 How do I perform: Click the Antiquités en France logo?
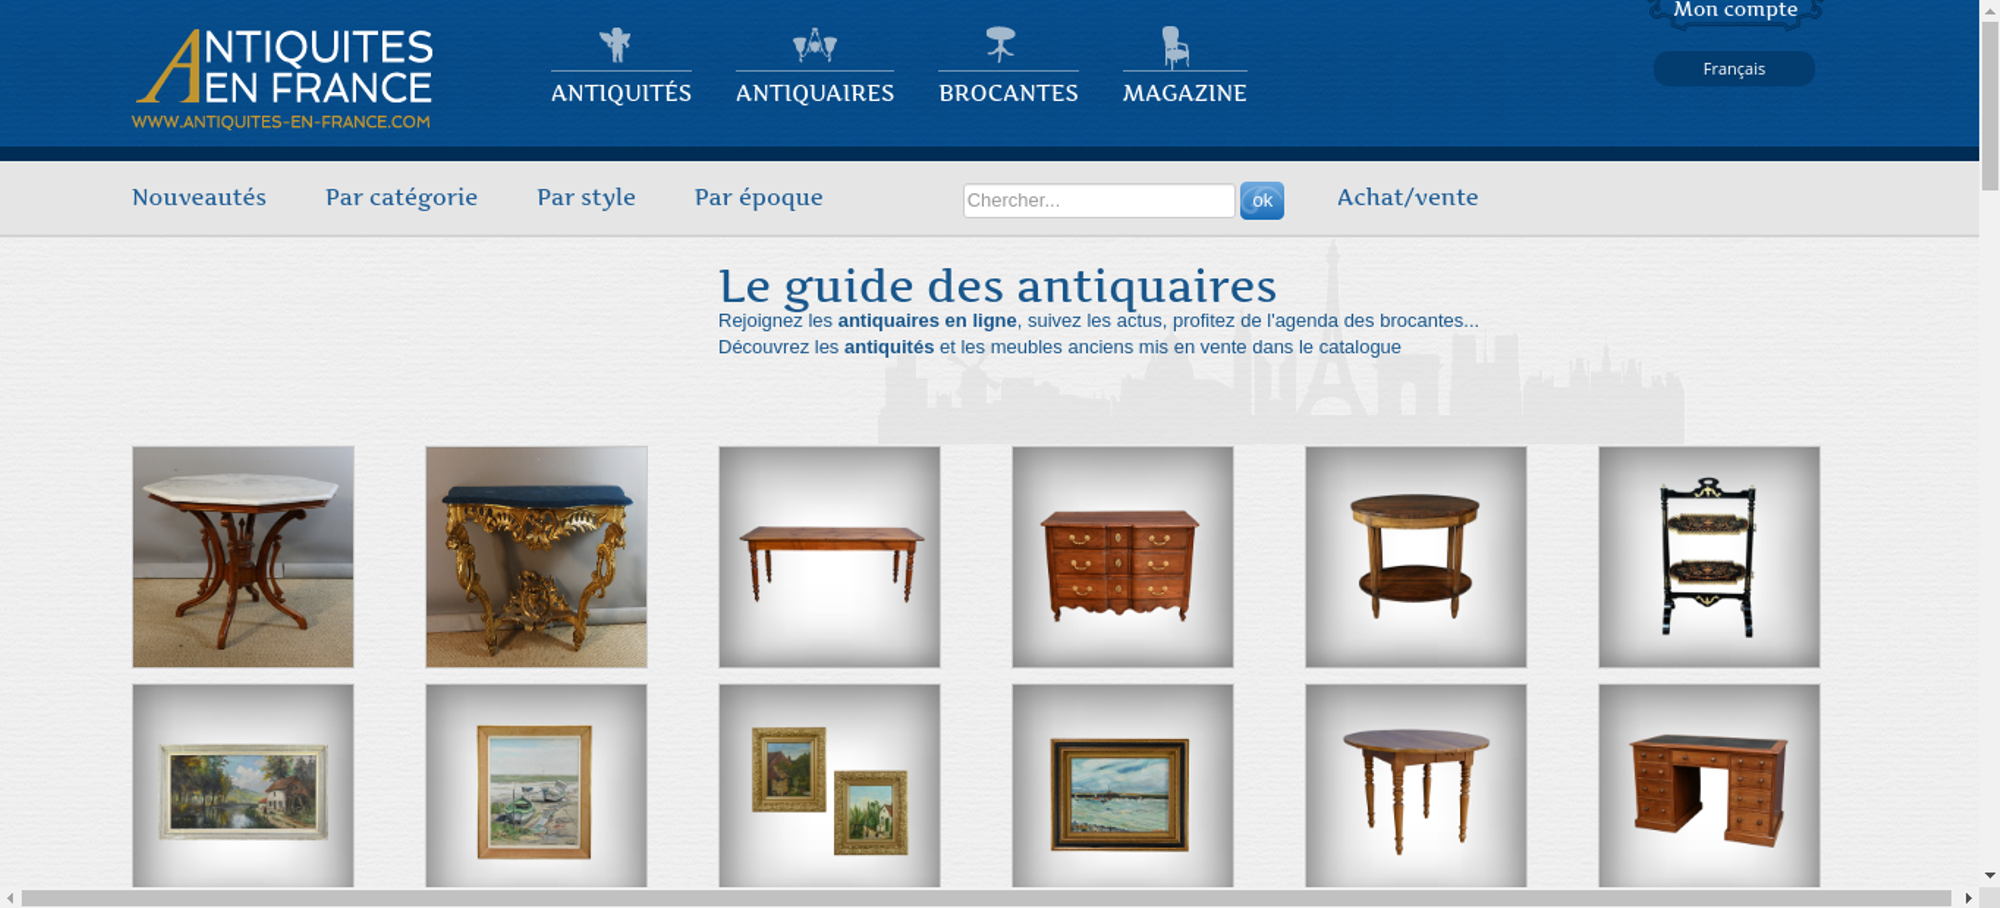283,79
